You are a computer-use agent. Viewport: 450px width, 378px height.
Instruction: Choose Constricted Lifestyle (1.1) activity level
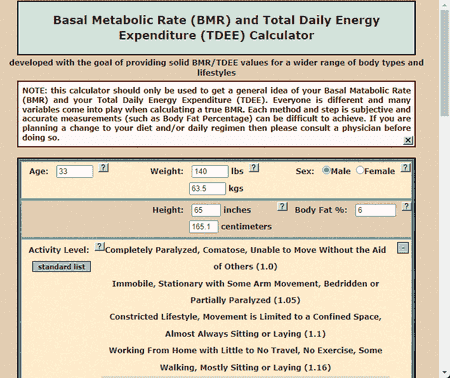click(245, 325)
